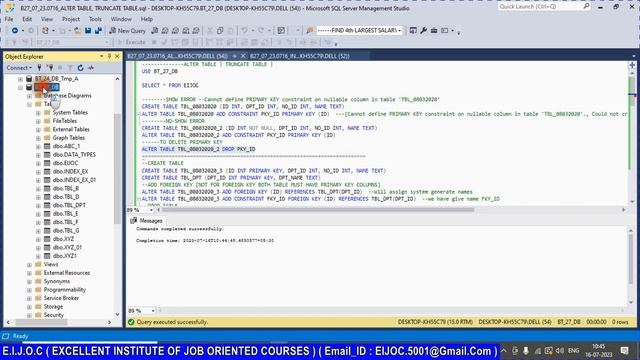The height and width of the screenshot is (360, 640).
Task: Click the Save All icon
Action: (x=98, y=31)
